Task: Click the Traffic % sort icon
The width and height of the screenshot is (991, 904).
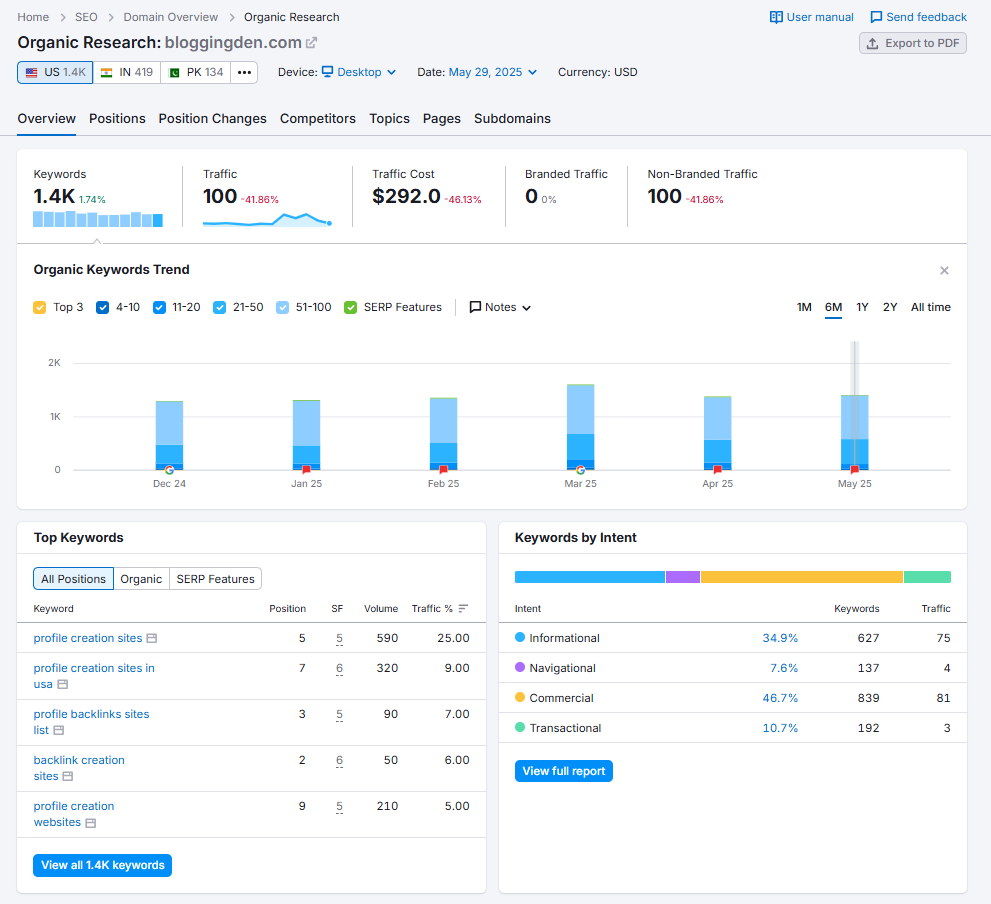Action: click(463, 608)
